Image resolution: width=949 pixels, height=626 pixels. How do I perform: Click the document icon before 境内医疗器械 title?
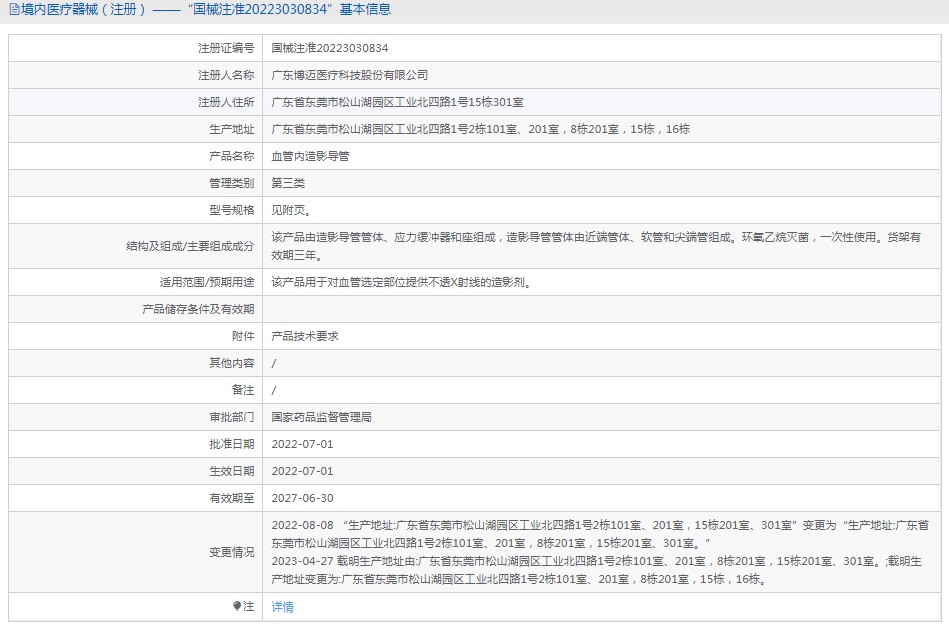click(14, 9)
